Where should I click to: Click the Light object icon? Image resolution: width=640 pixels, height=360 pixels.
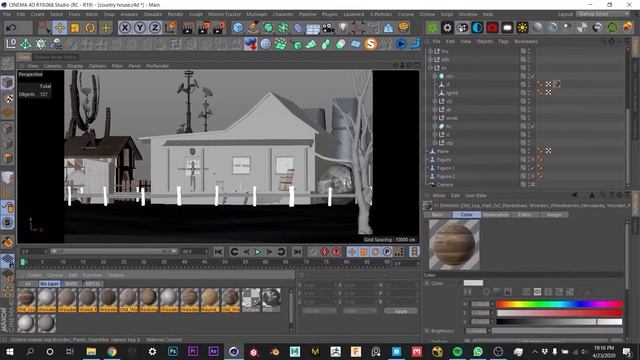[x=343, y=28]
